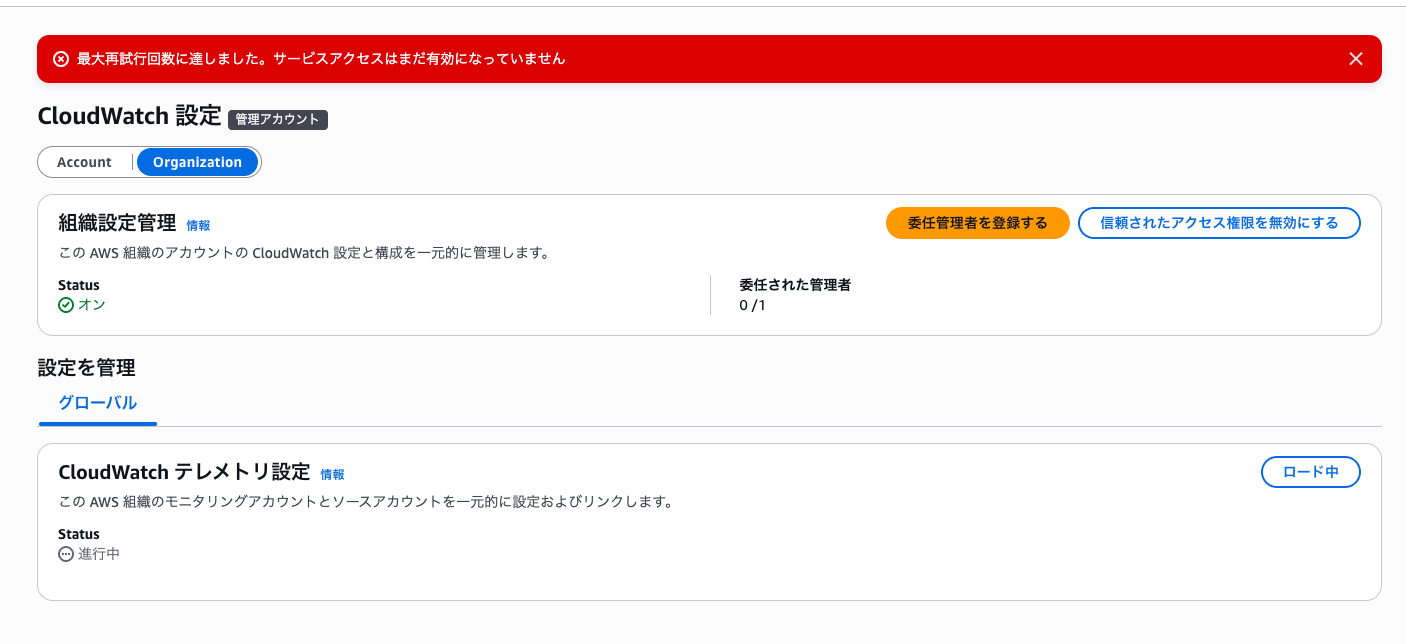The height and width of the screenshot is (644, 1406).
Task: Click the 進行中 in-progress ellipsis icon
Action: (66, 554)
